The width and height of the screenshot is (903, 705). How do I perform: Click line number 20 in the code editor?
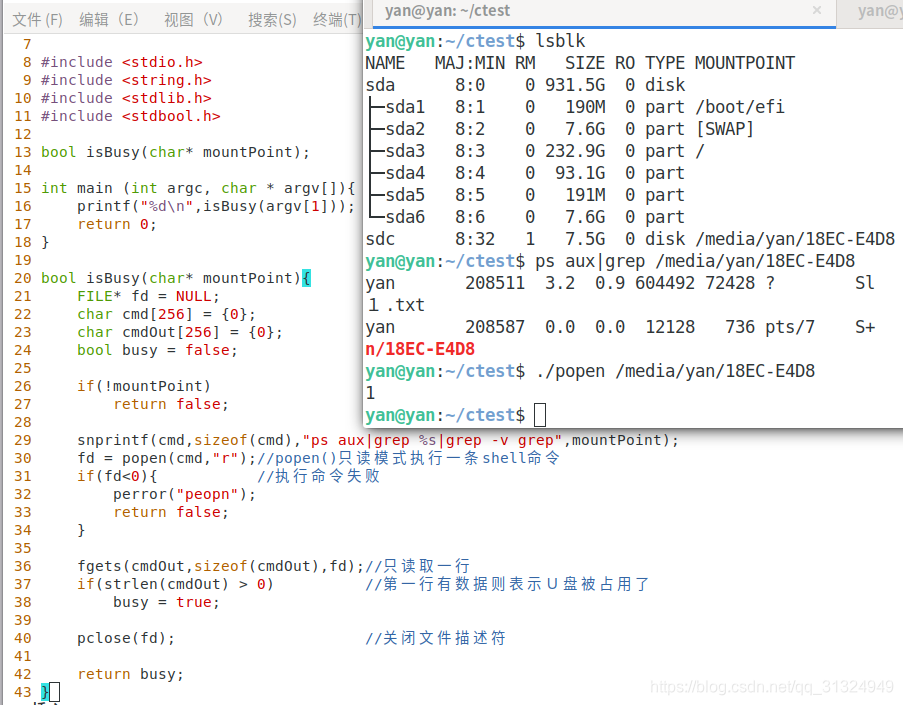(x=22, y=277)
